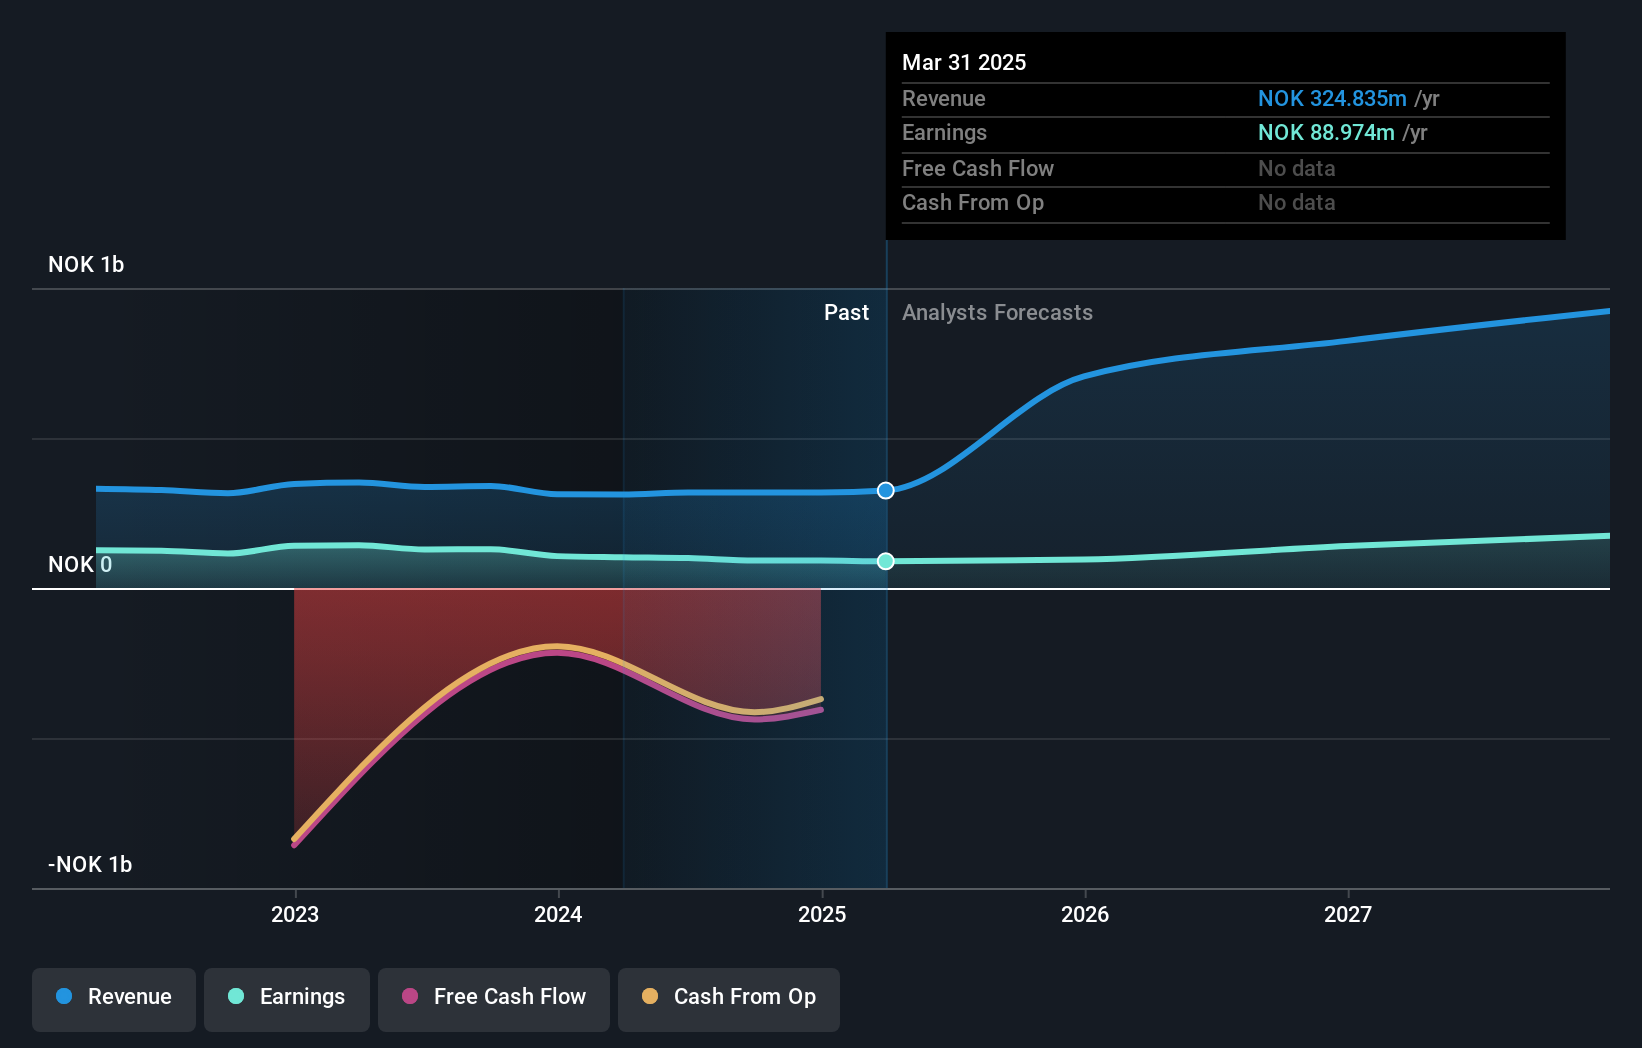Click the teal Earnings data point marker
The width and height of the screenshot is (1642, 1048).
(886, 561)
